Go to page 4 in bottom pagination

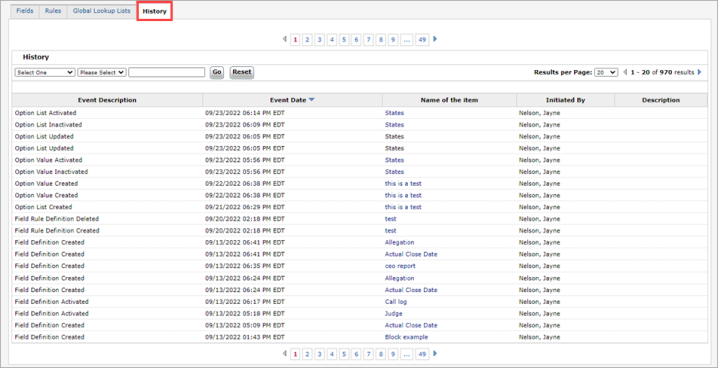(x=332, y=354)
